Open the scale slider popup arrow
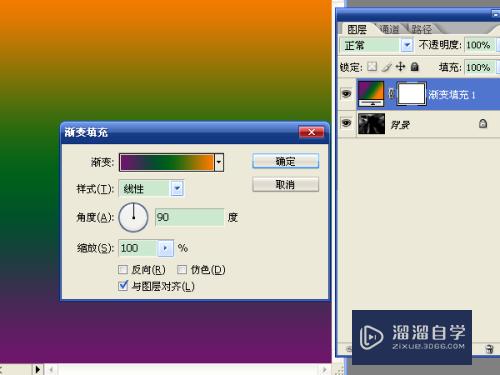Screen dimensions: 500x375 (x=165, y=248)
